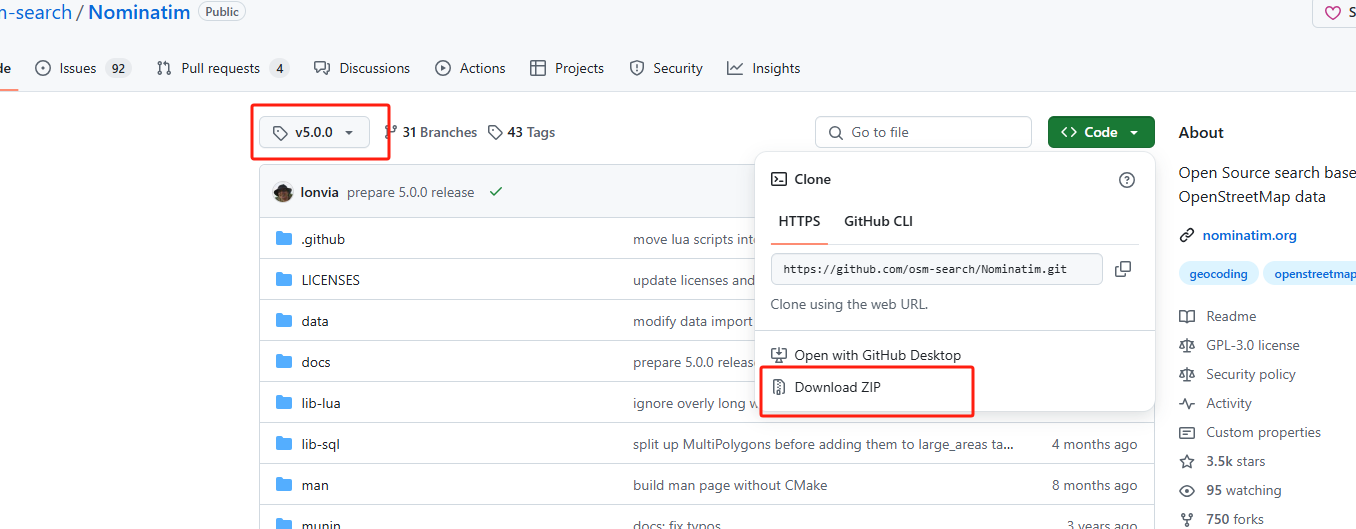
Task: Click the lib-sql folder icon
Action: pyautogui.click(x=284, y=444)
